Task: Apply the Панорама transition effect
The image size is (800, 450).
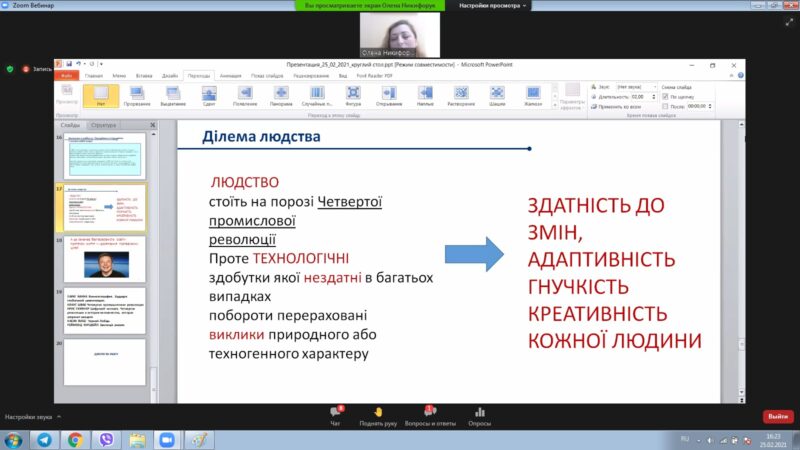Action: click(x=281, y=97)
